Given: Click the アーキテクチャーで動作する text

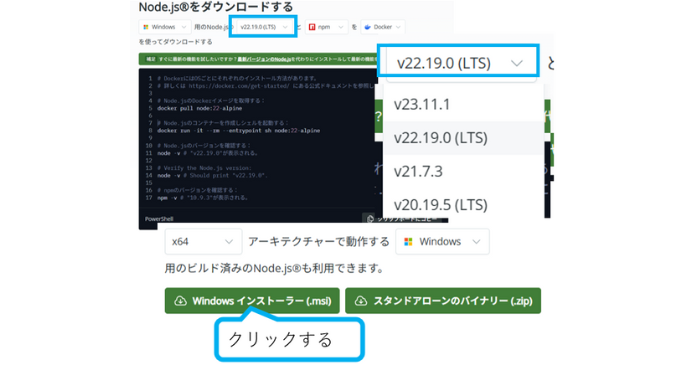Looking at the screenshot, I should 319,242.
